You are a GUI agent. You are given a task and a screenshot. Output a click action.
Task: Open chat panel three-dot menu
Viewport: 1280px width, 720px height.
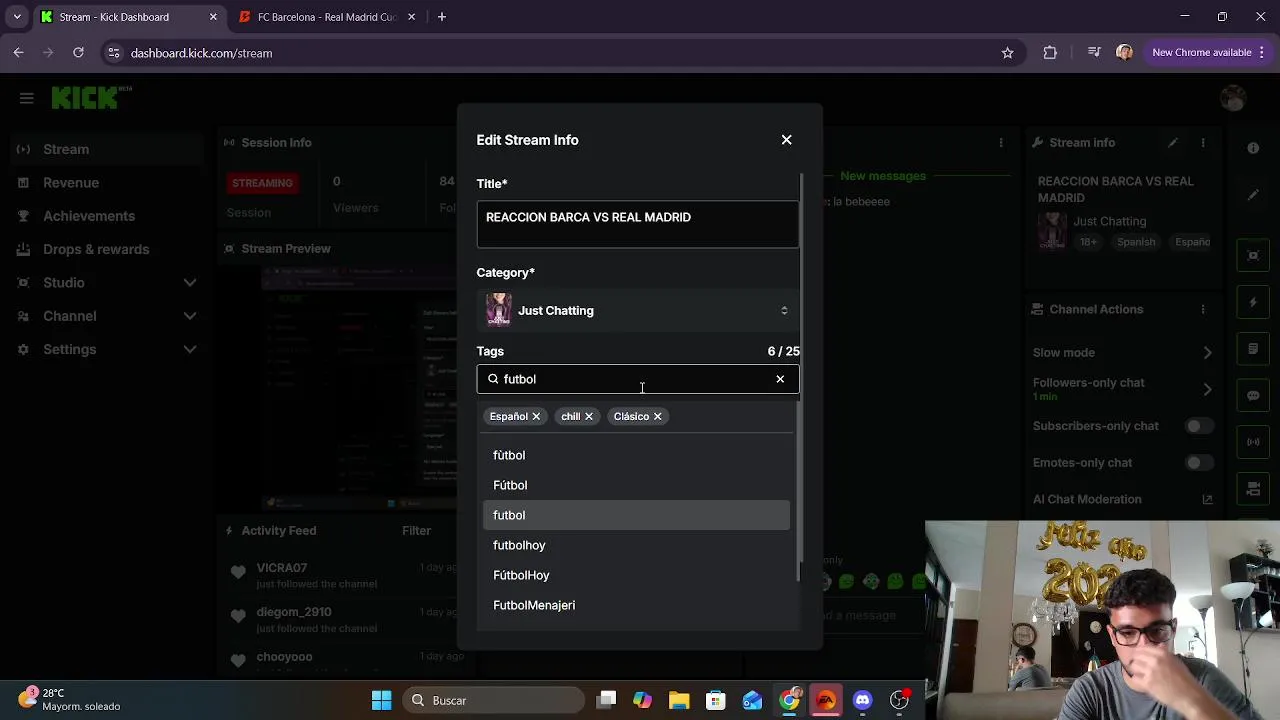click(x=1001, y=143)
